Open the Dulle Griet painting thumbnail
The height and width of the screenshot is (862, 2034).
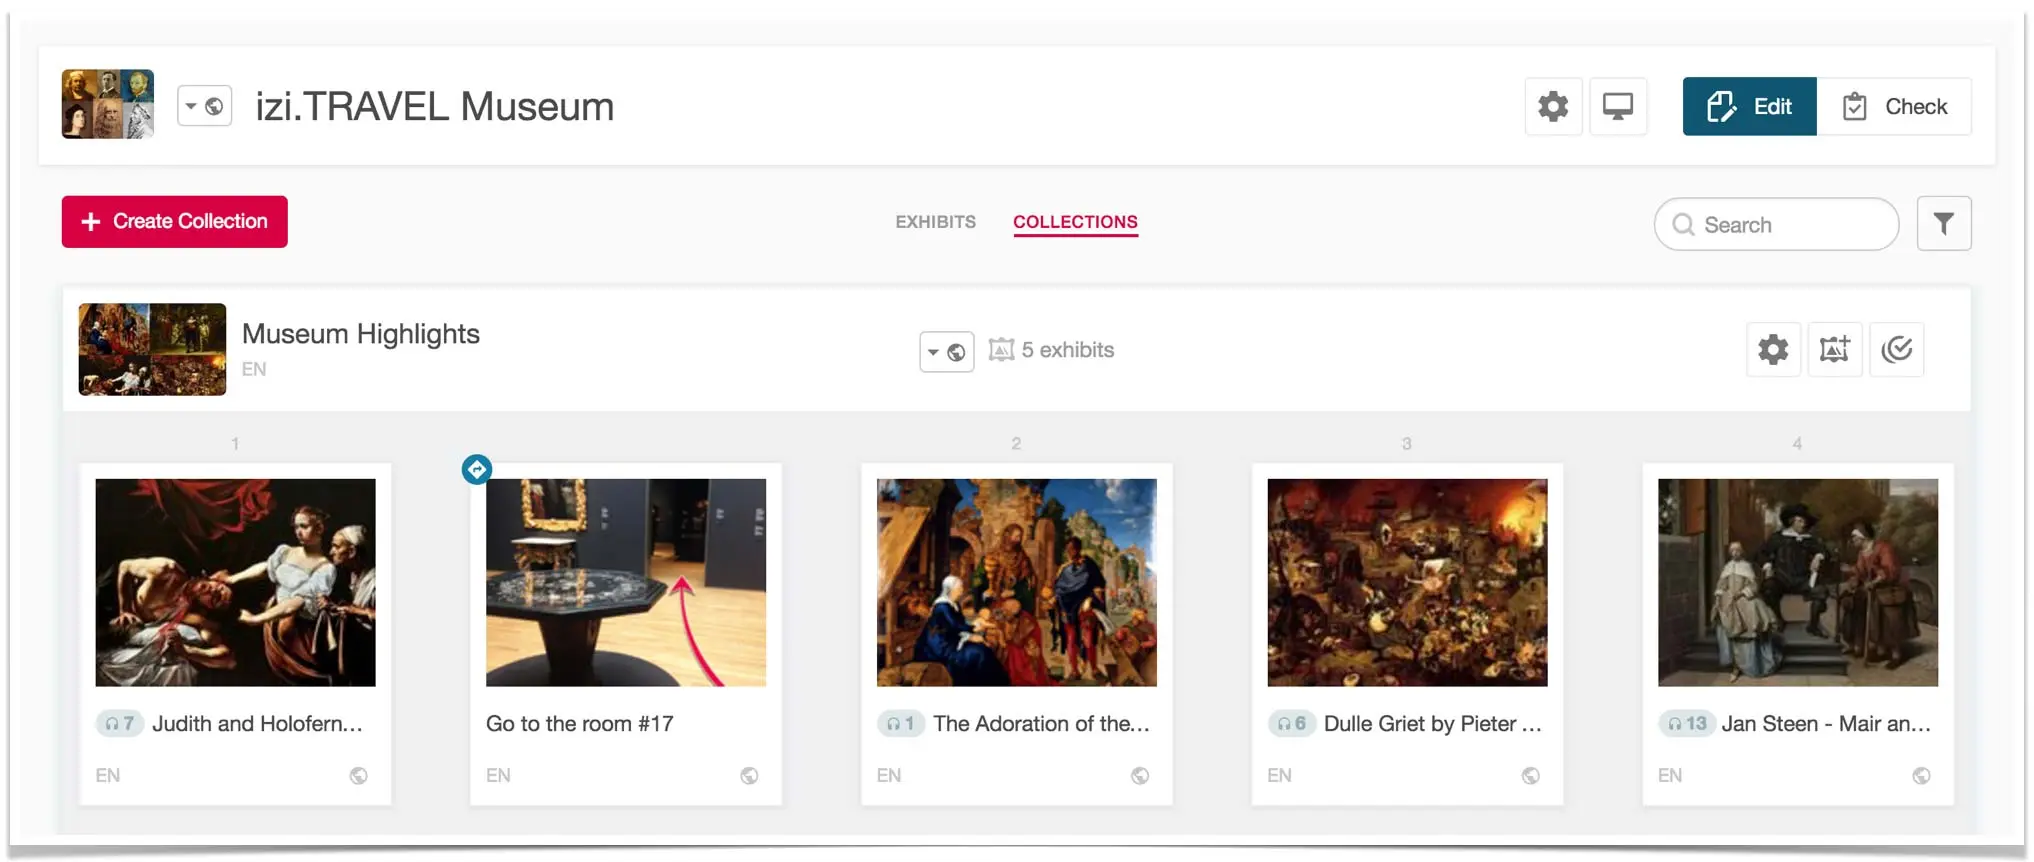[1407, 582]
